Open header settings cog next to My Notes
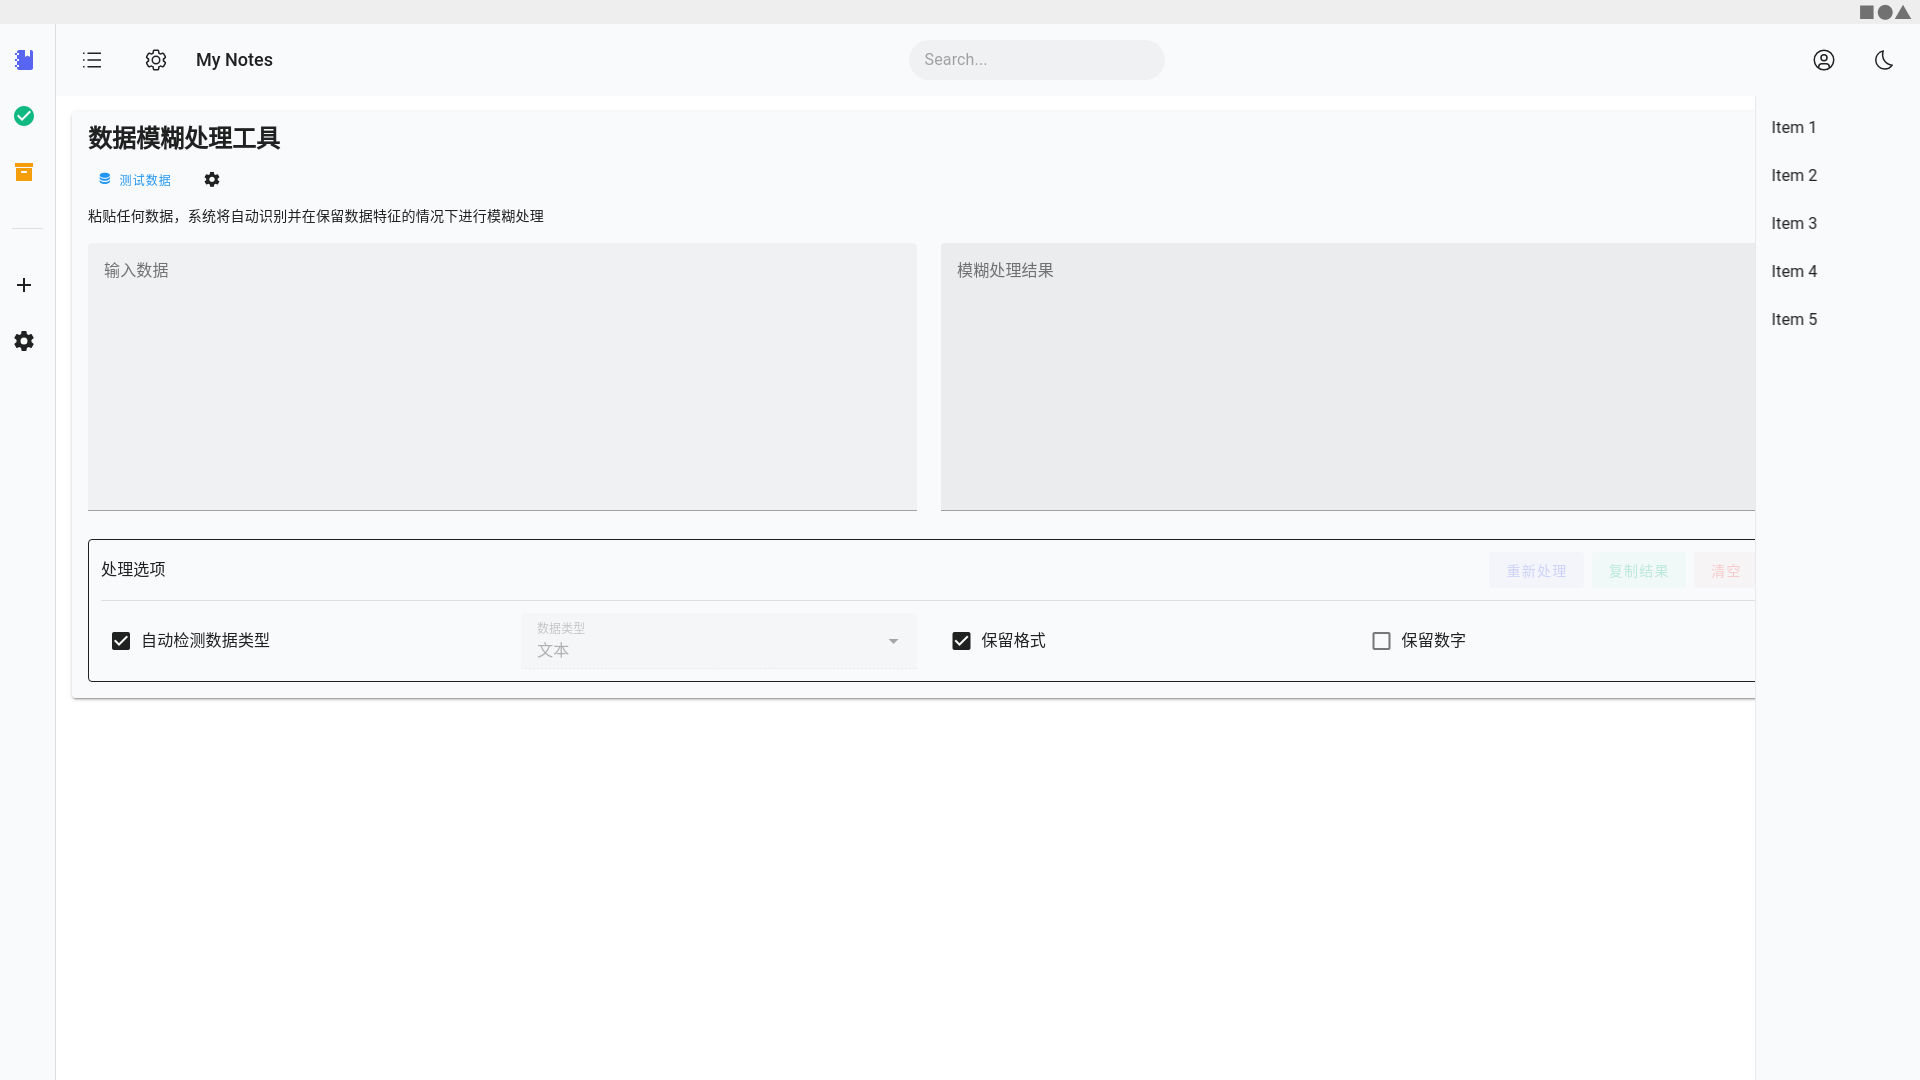This screenshot has width=1920, height=1080. (156, 60)
